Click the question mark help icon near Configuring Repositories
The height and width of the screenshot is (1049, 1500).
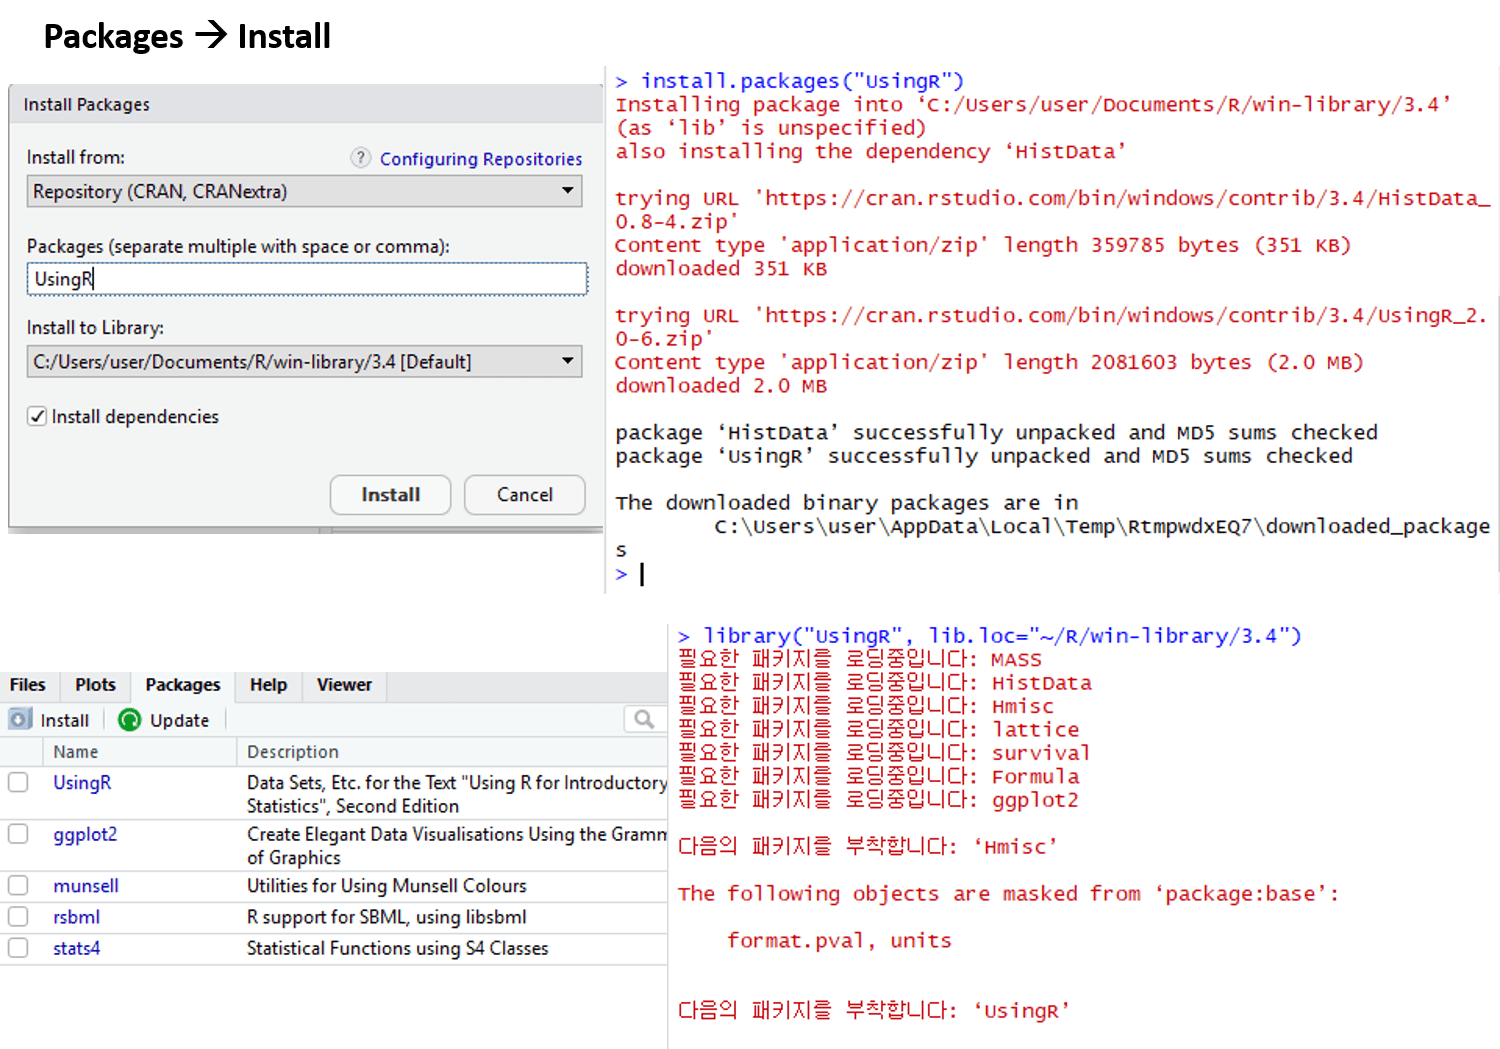(x=360, y=158)
